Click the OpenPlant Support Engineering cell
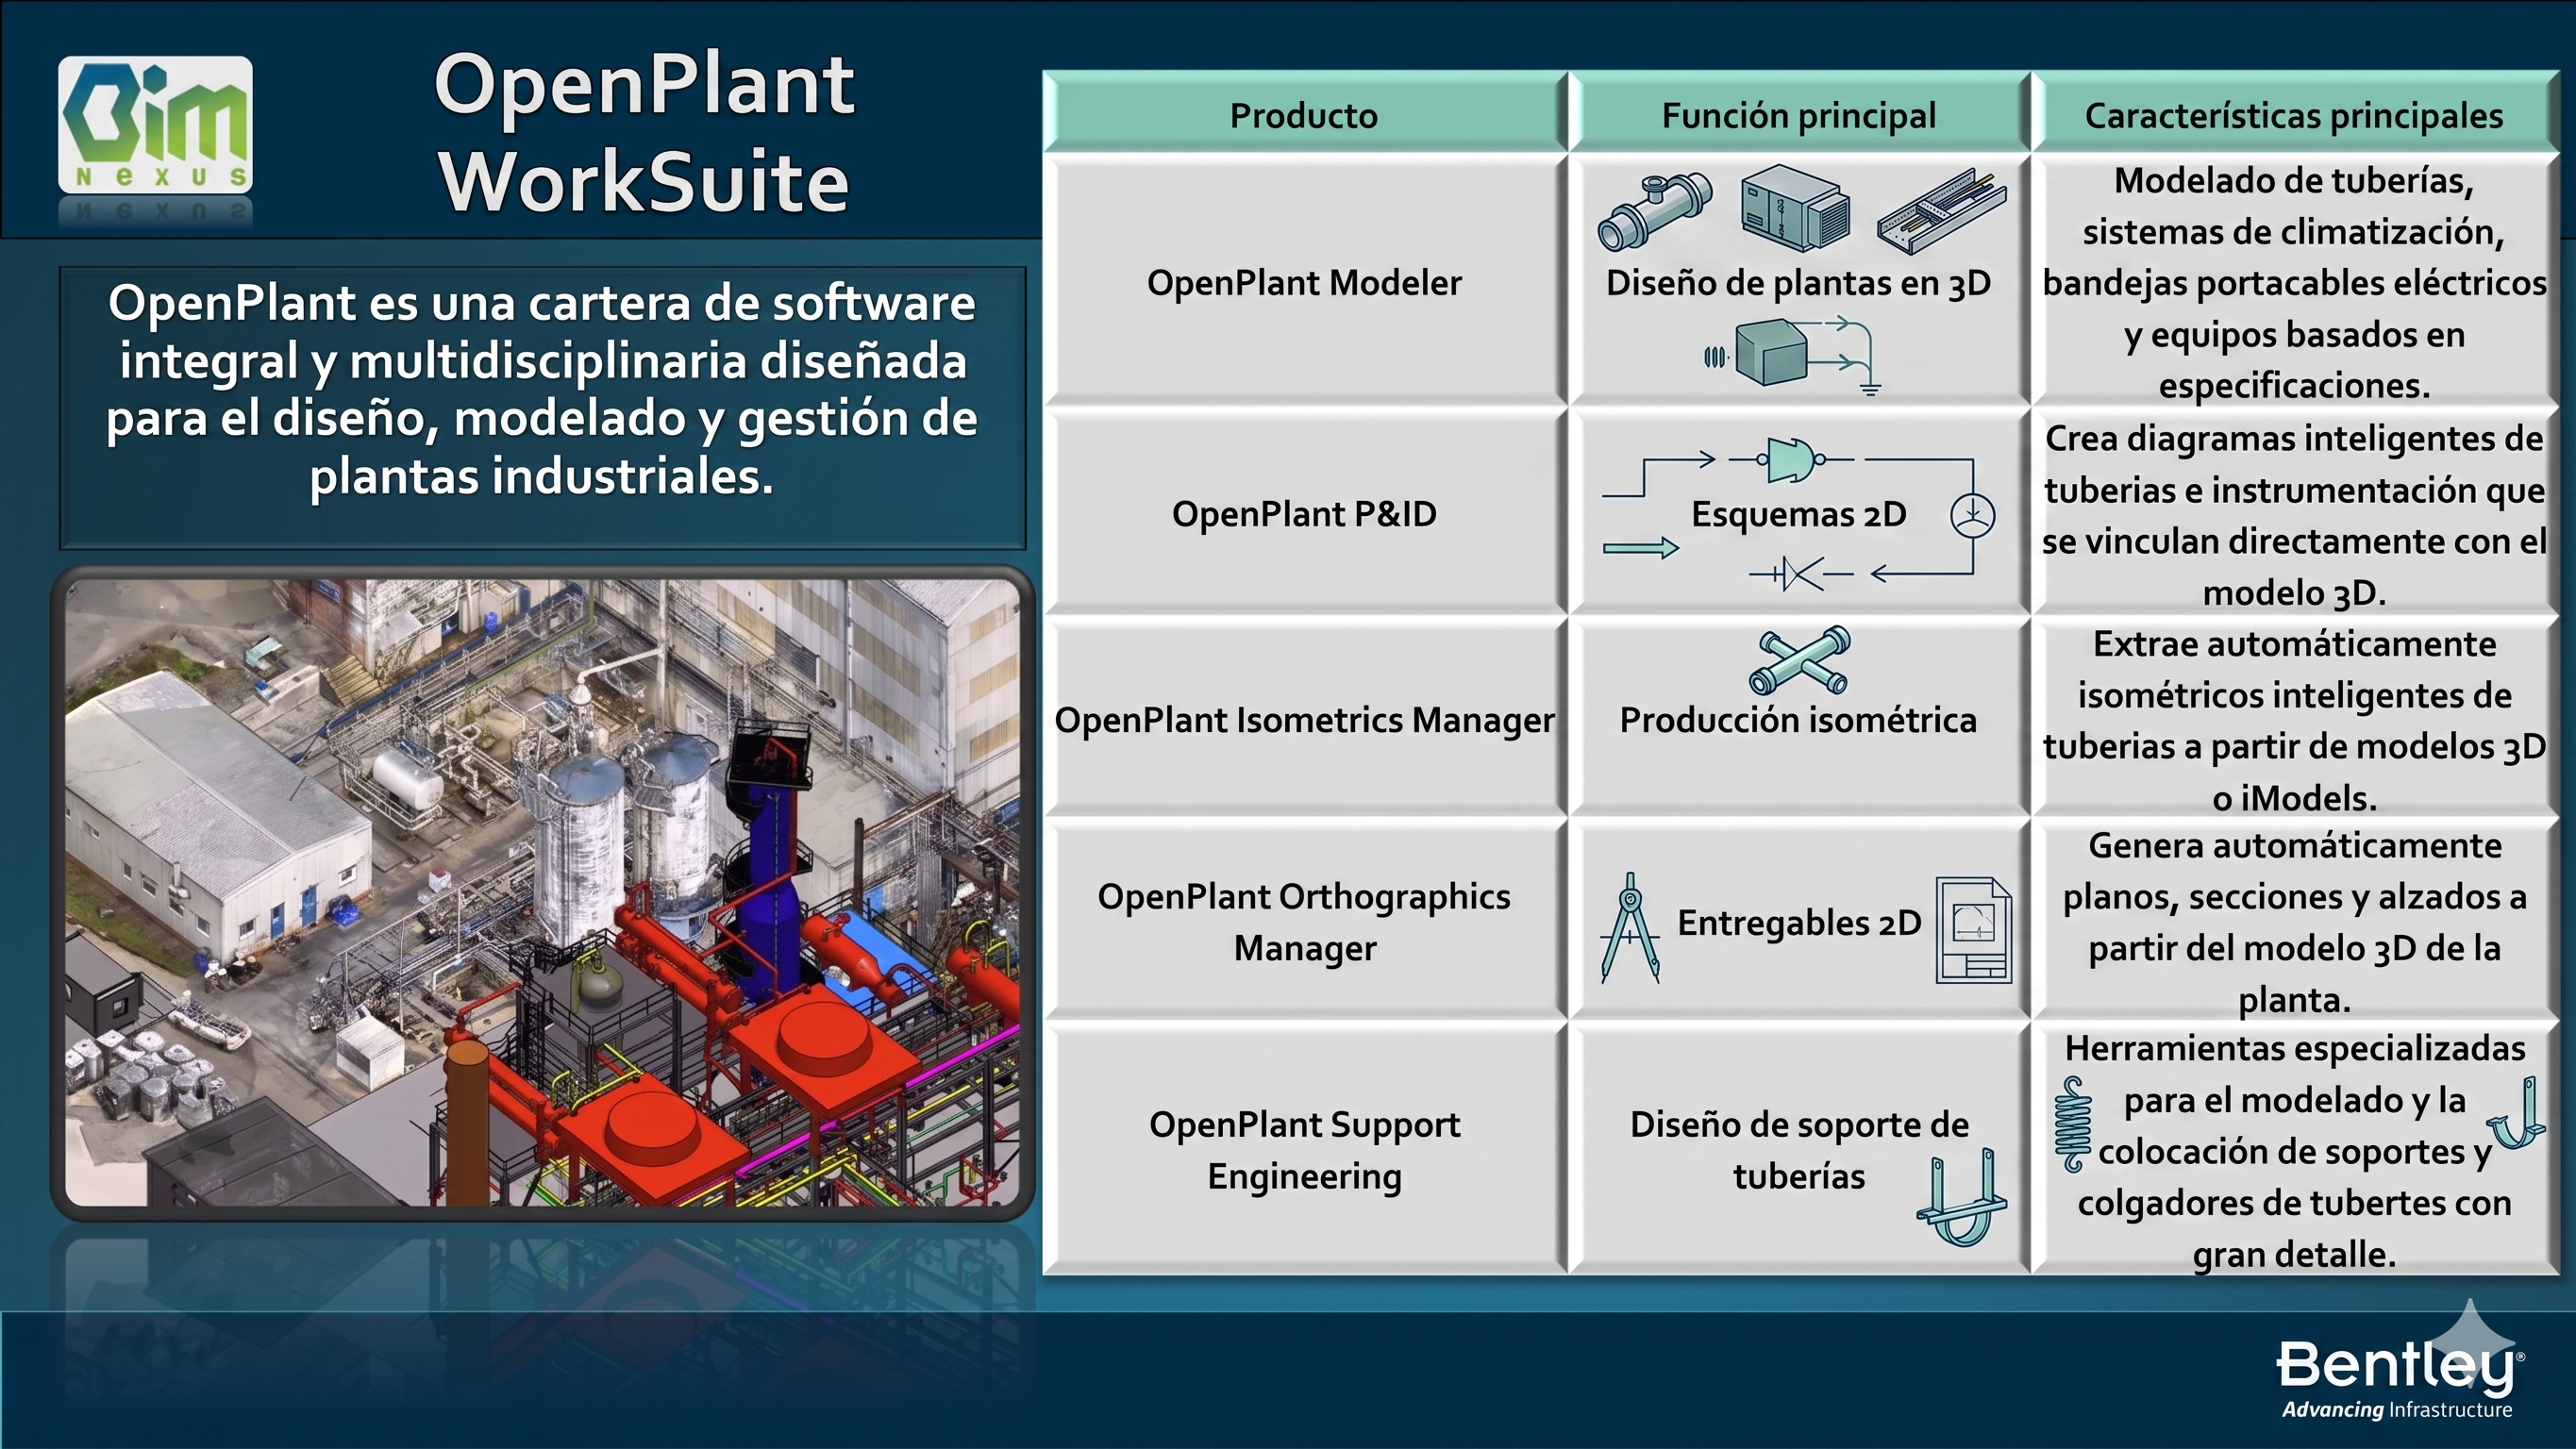This screenshot has height=1449, width=2576. point(1304,1149)
